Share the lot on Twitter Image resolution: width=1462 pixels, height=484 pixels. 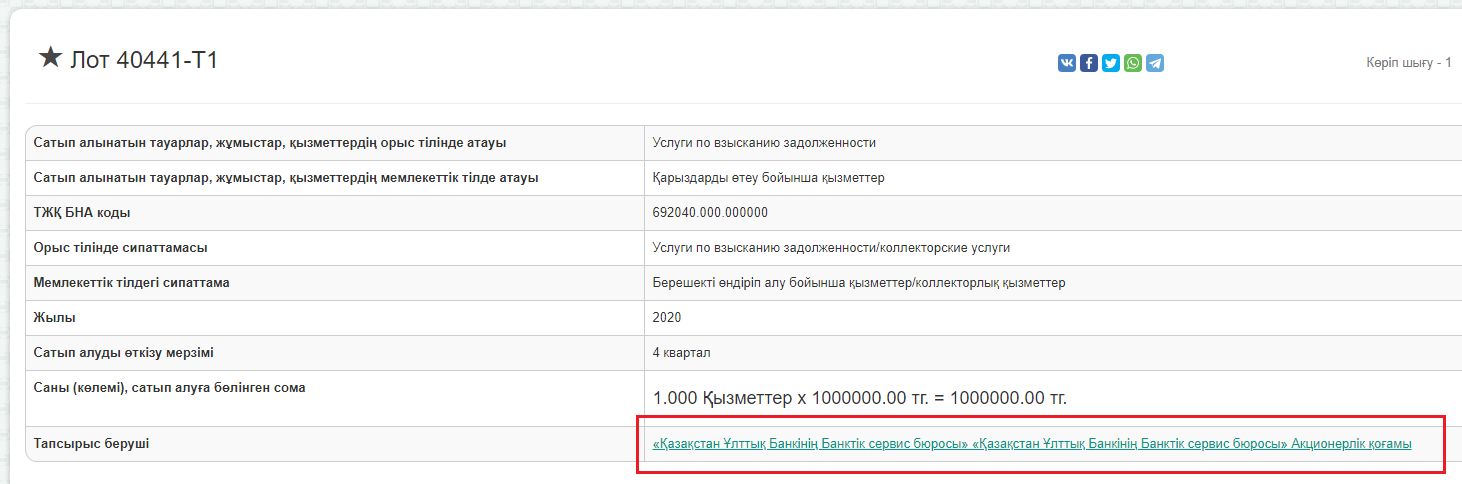point(1111,63)
